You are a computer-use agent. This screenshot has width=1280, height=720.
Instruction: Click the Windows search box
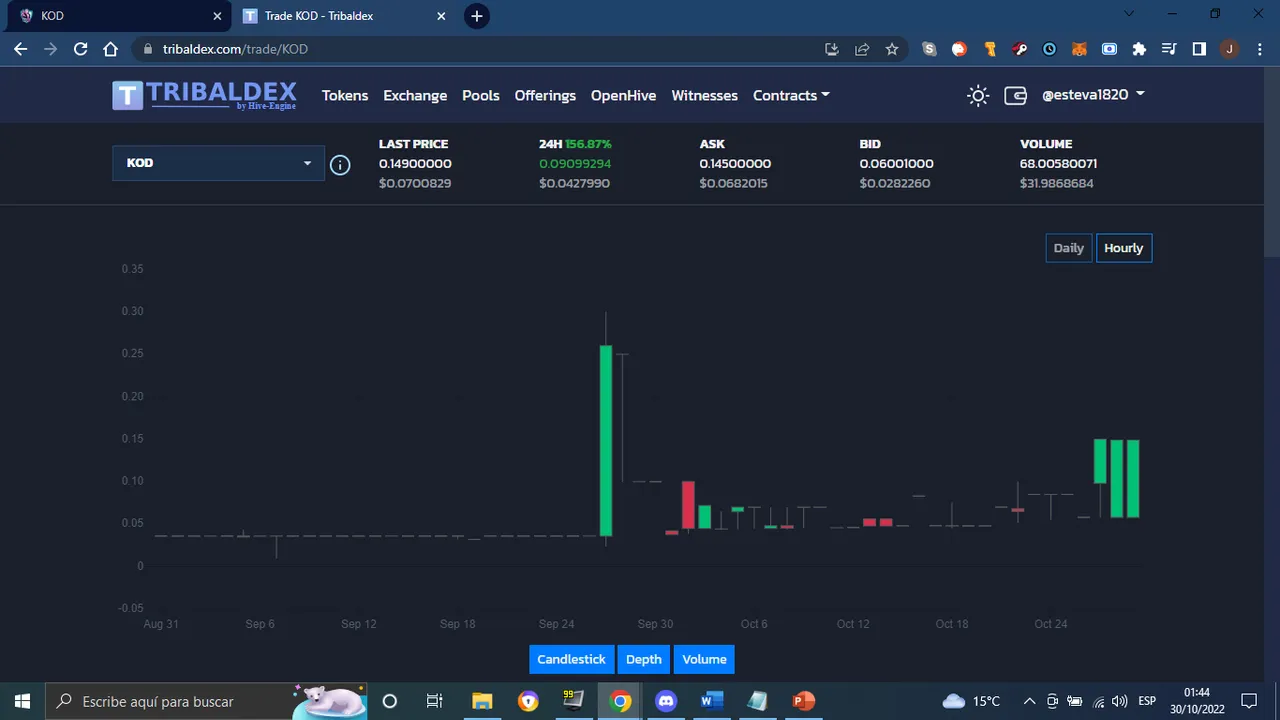(x=205, y=701)
